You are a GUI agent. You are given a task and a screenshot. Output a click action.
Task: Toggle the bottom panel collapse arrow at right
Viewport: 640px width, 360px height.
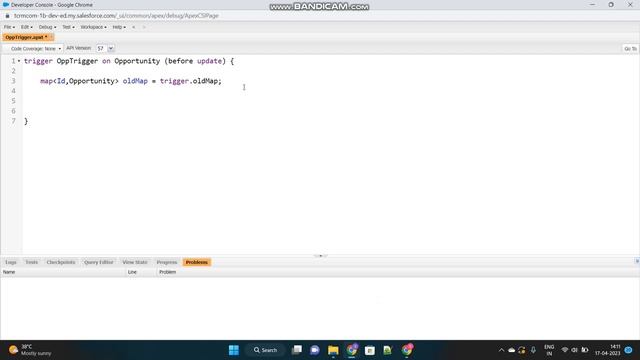[637, 261]
